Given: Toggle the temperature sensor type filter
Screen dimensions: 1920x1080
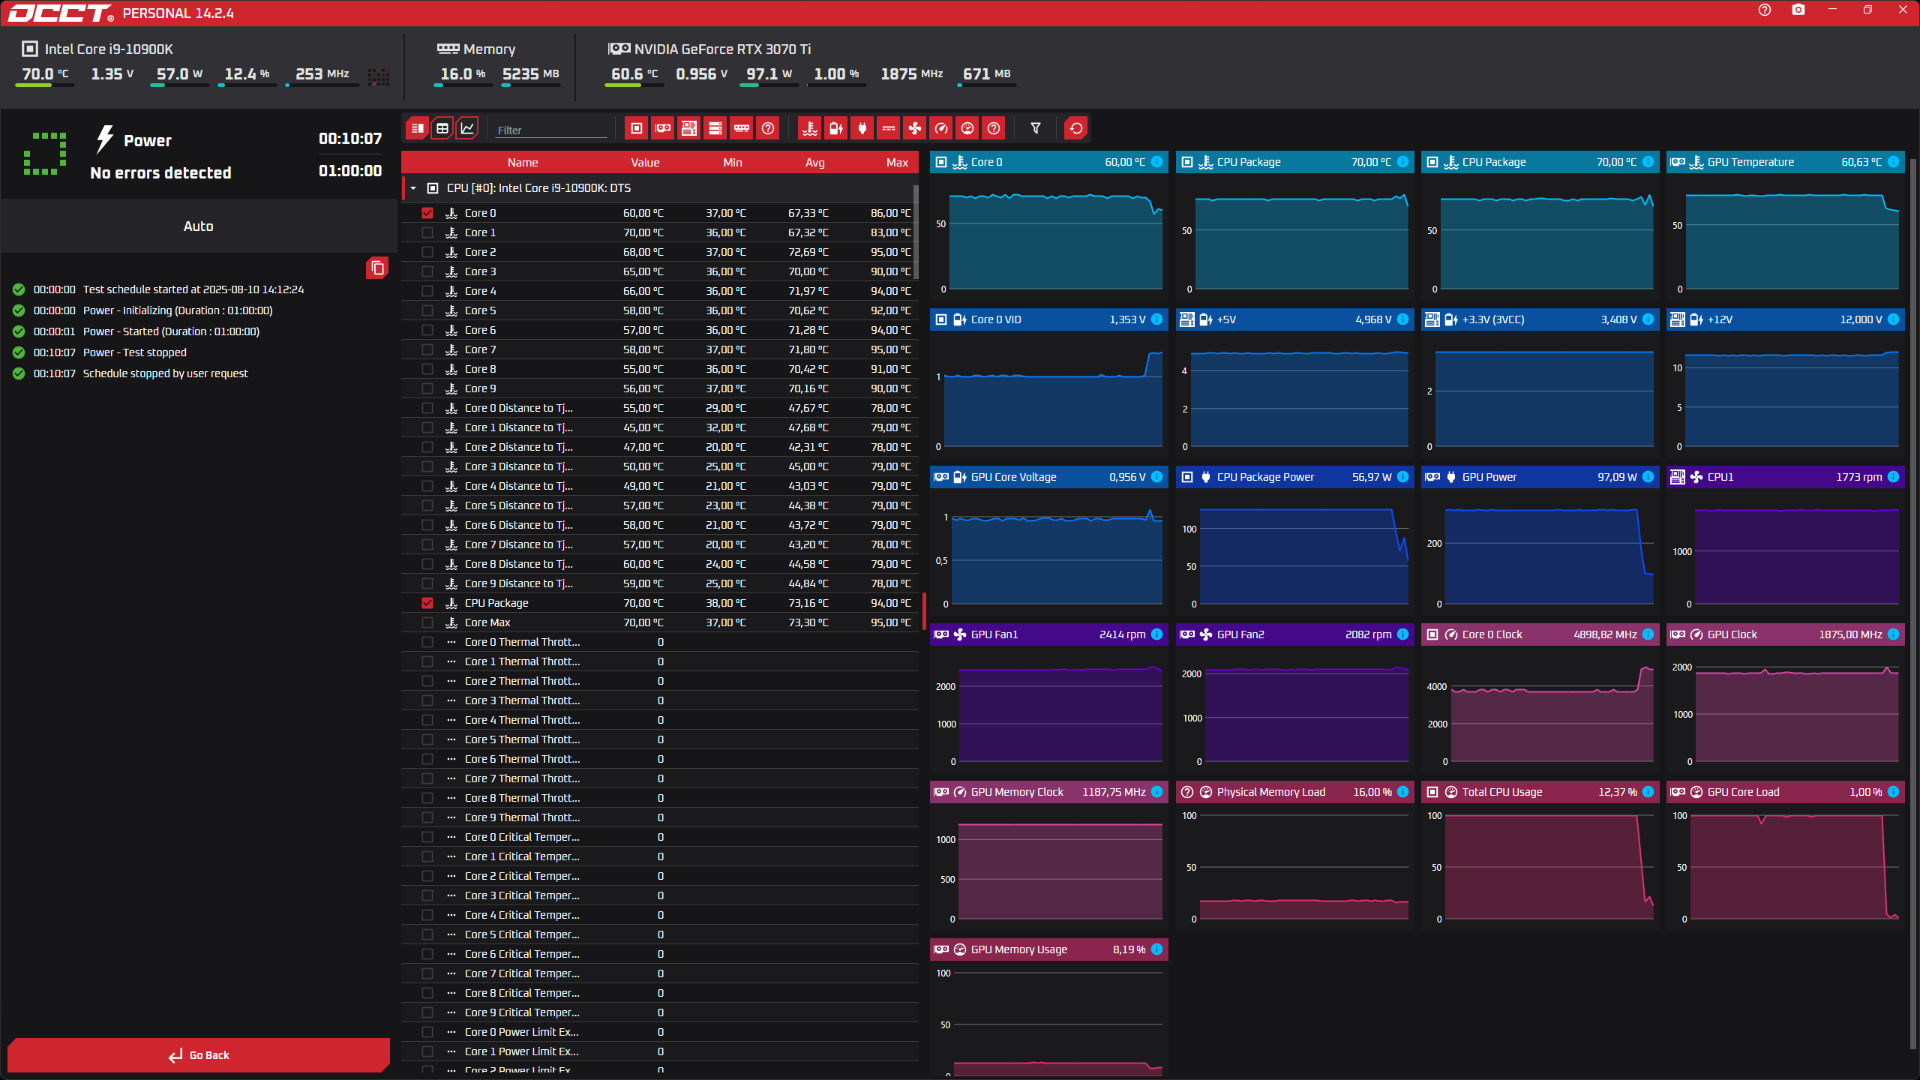Looking at the screenshot, I should [x=810, y=128].
